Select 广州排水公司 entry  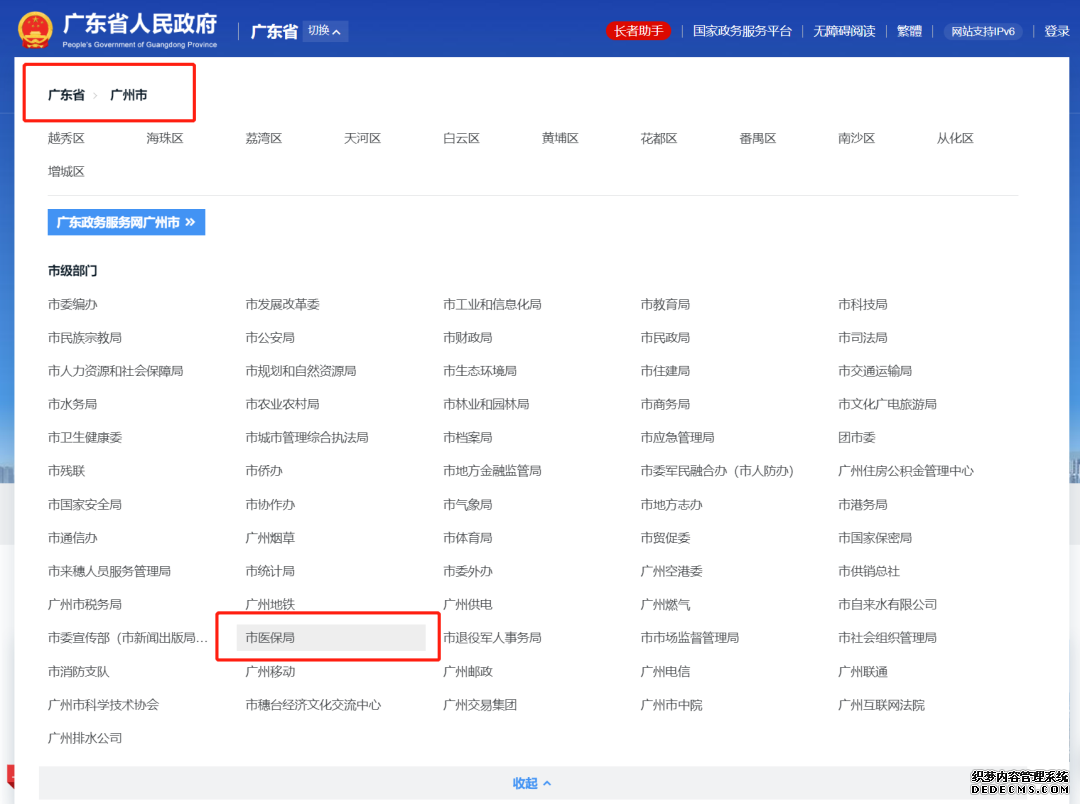[x=85, y=738]
